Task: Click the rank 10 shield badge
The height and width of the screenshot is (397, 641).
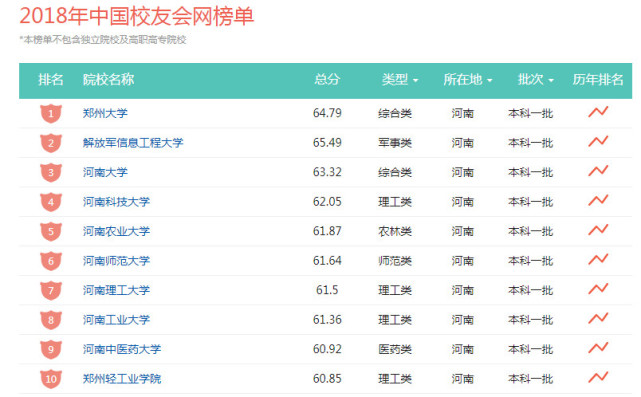Action: [x=51, y=379]
